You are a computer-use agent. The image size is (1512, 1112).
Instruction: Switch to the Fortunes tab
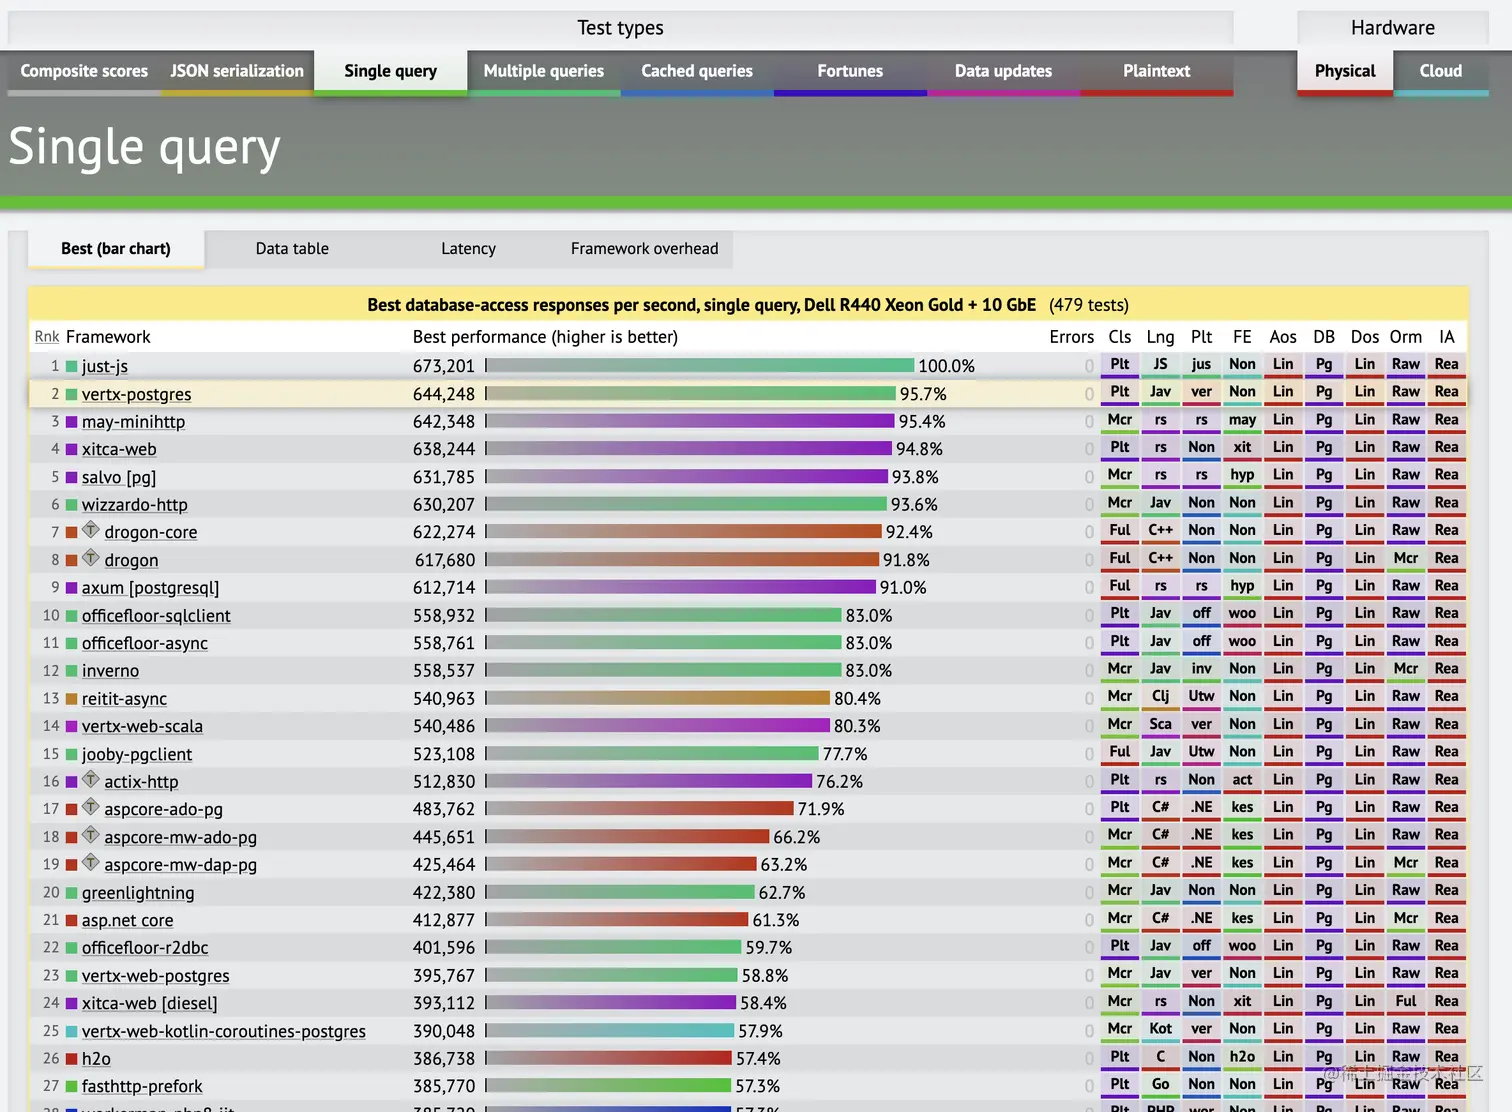pos(850,71)
